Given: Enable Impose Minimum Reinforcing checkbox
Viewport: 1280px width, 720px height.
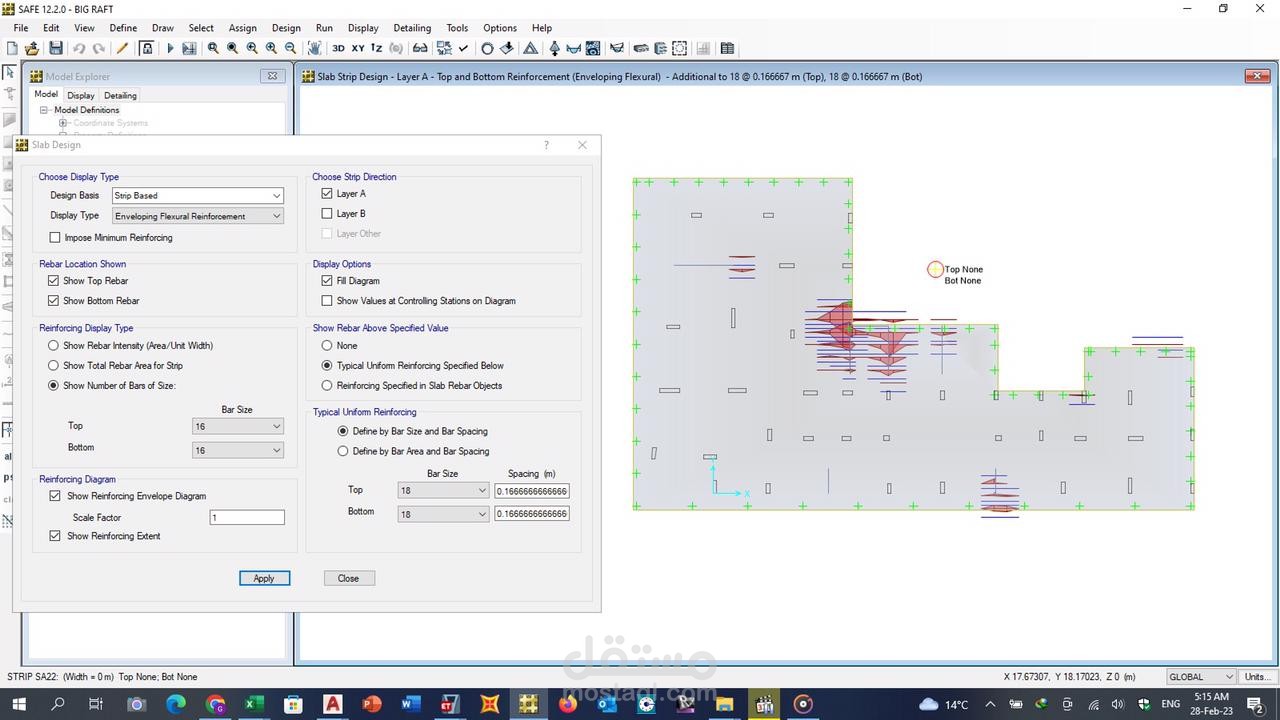Looking at the screenshot, I should pyautogui.click(x=55, y=238).
